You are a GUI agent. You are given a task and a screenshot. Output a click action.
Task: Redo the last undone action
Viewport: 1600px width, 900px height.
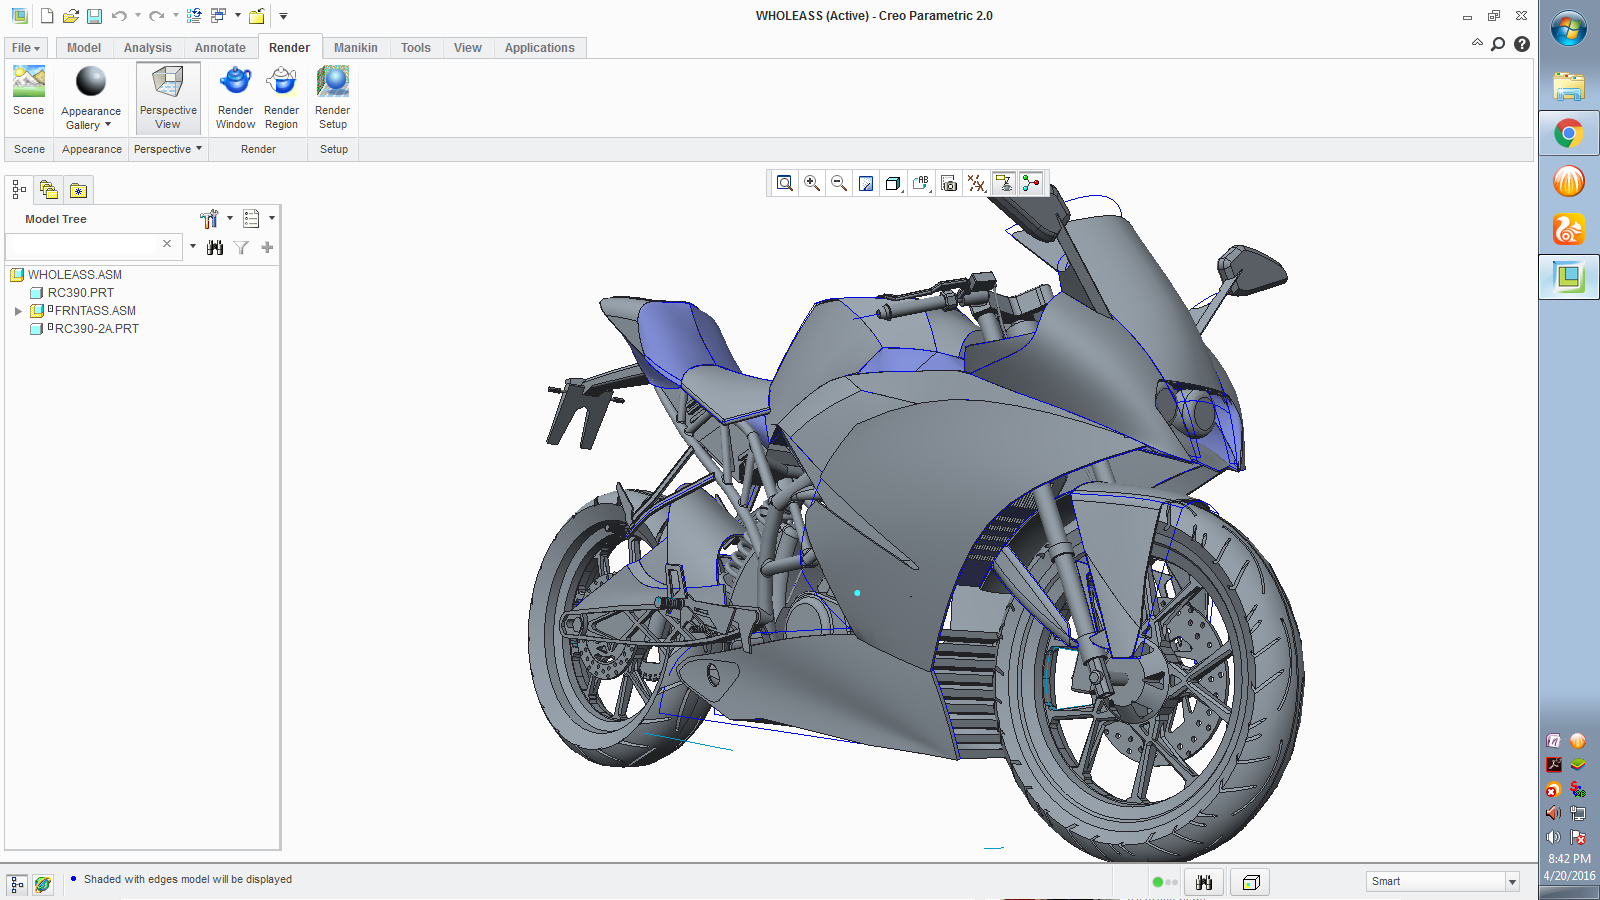pos(156,16)
